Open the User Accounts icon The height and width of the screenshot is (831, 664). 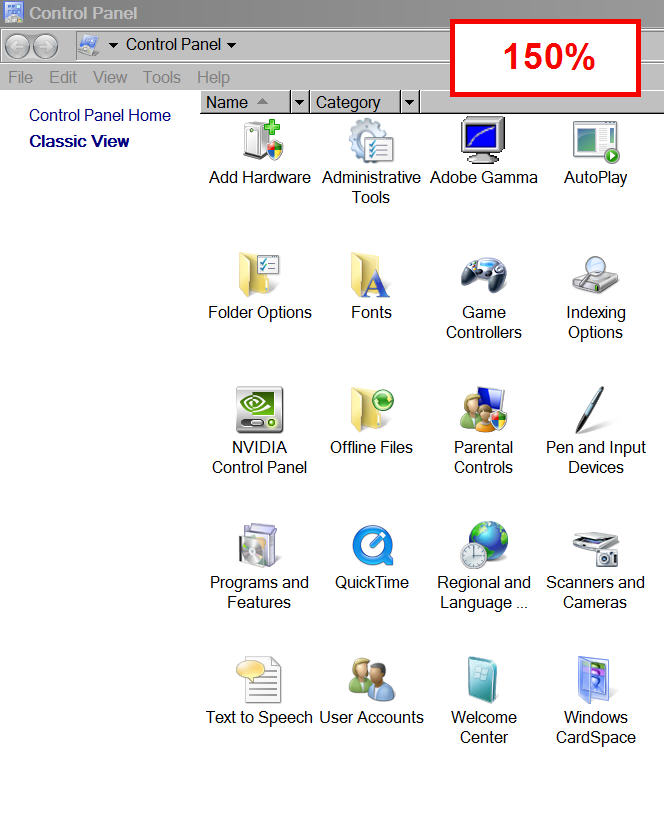(371, 679)
